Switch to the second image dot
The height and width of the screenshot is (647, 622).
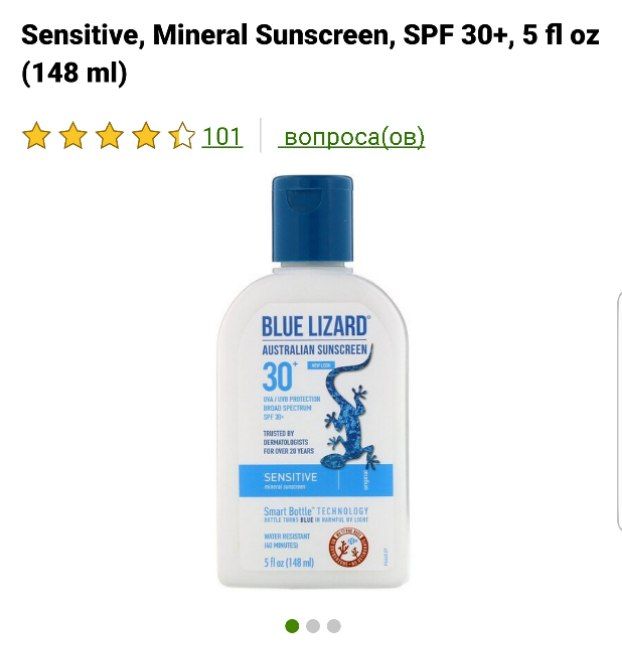[313, 626]
